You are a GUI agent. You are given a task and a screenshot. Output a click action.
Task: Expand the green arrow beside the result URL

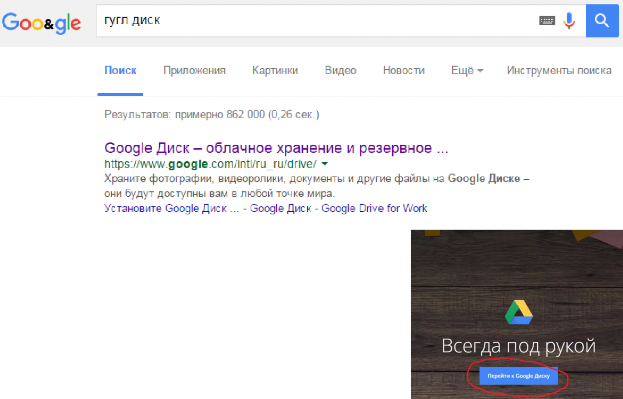(x=325, y=163)
